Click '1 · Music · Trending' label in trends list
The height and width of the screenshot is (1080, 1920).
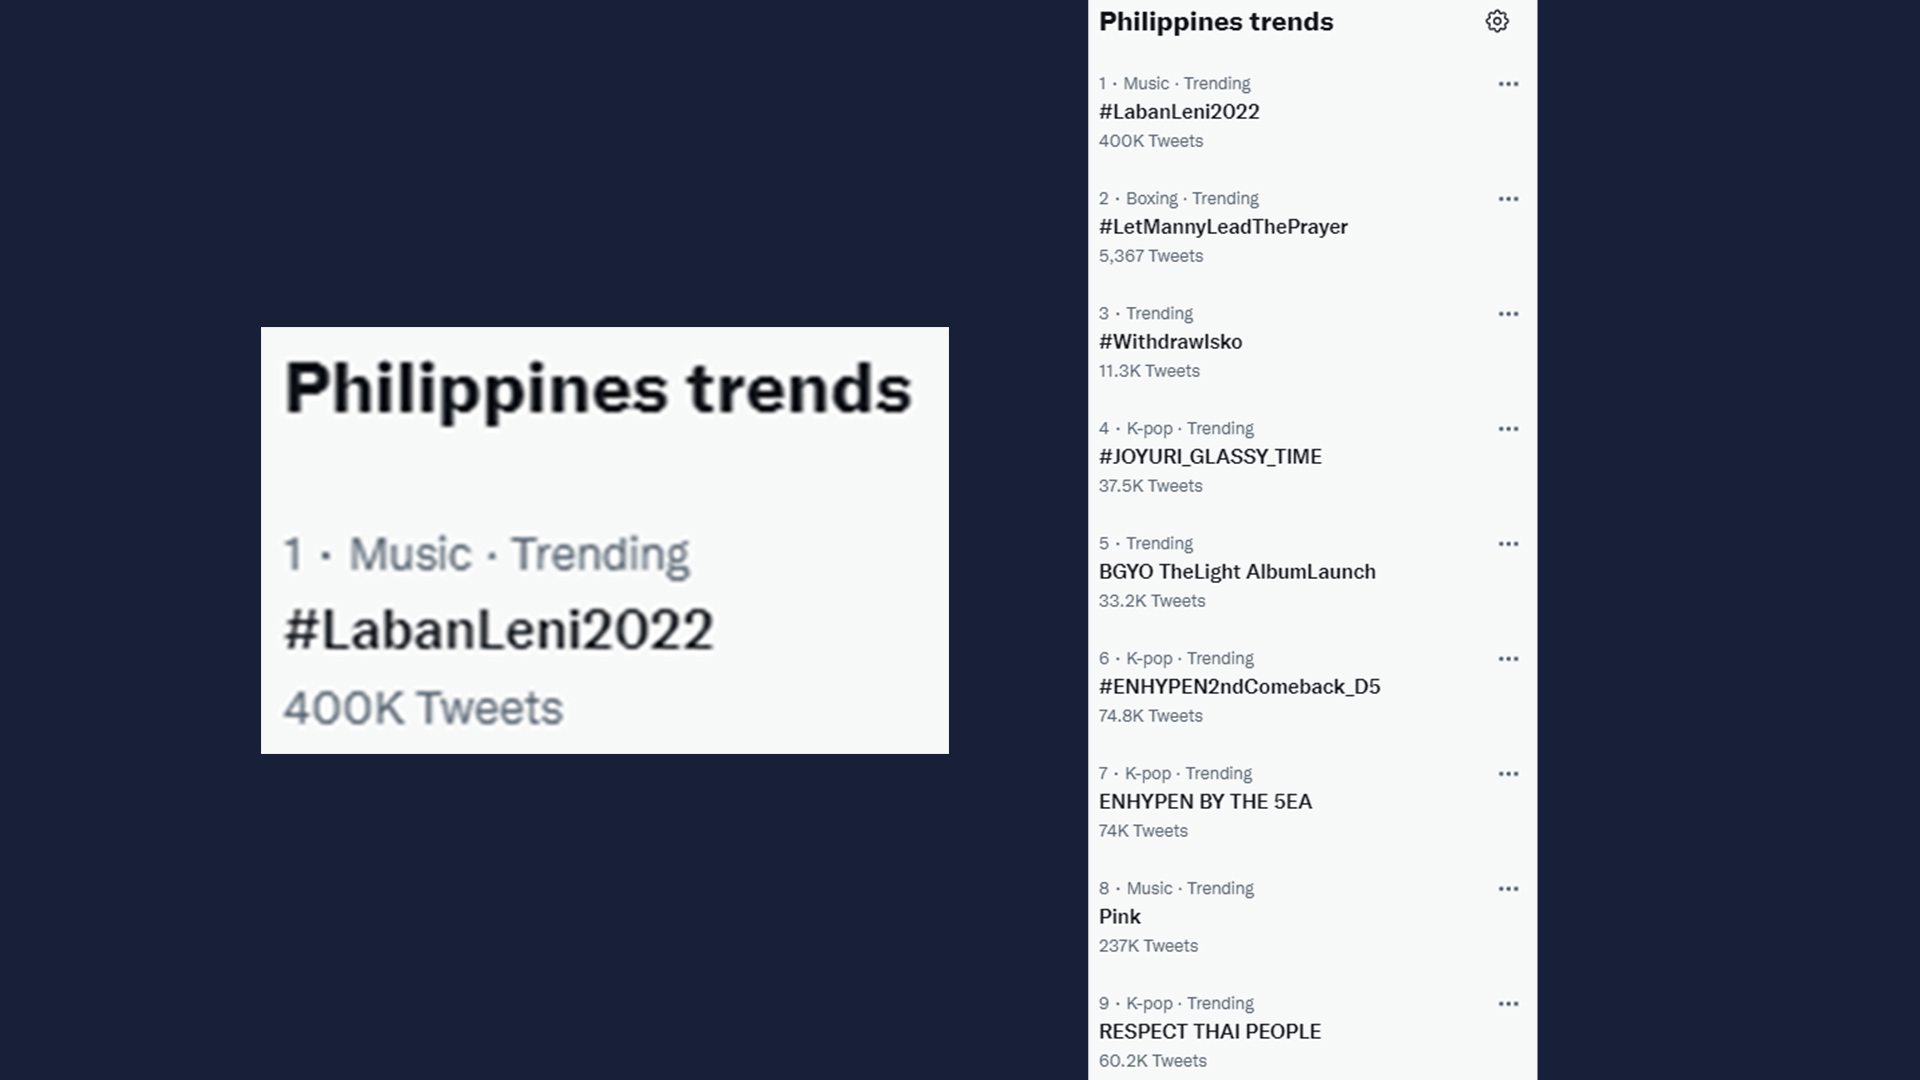(1175, 84)
